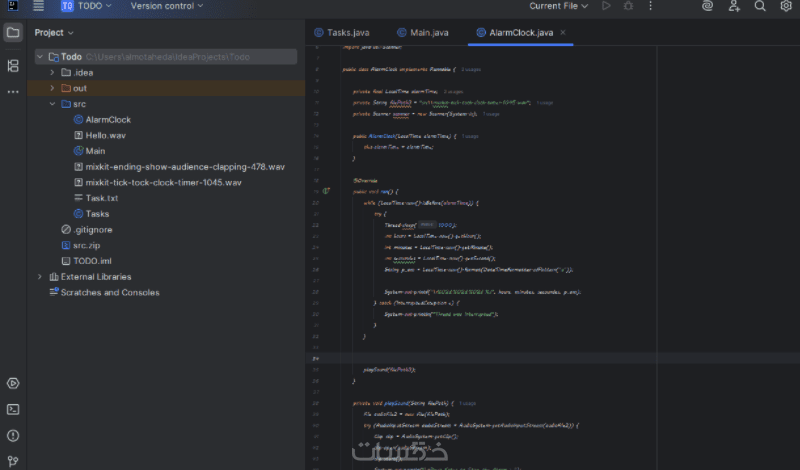The height and width of the screenshot is (470, 800).
Task: Open the Terminal tool window
Action: [13, 409]
